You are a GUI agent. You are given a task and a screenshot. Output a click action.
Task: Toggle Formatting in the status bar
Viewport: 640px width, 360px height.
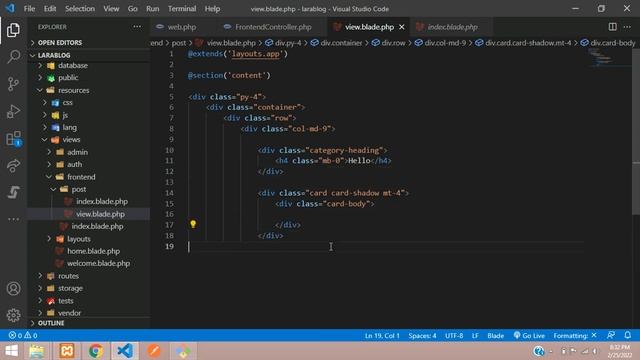pyautogui.click(x=575, y=336)
